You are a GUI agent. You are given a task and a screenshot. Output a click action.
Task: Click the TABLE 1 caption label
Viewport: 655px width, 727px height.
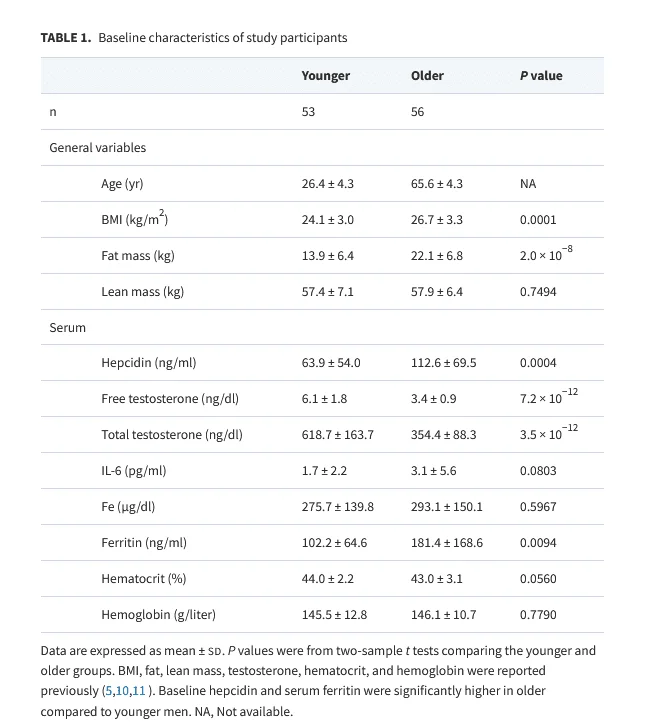pyautogui.click(x=65, y=38)
